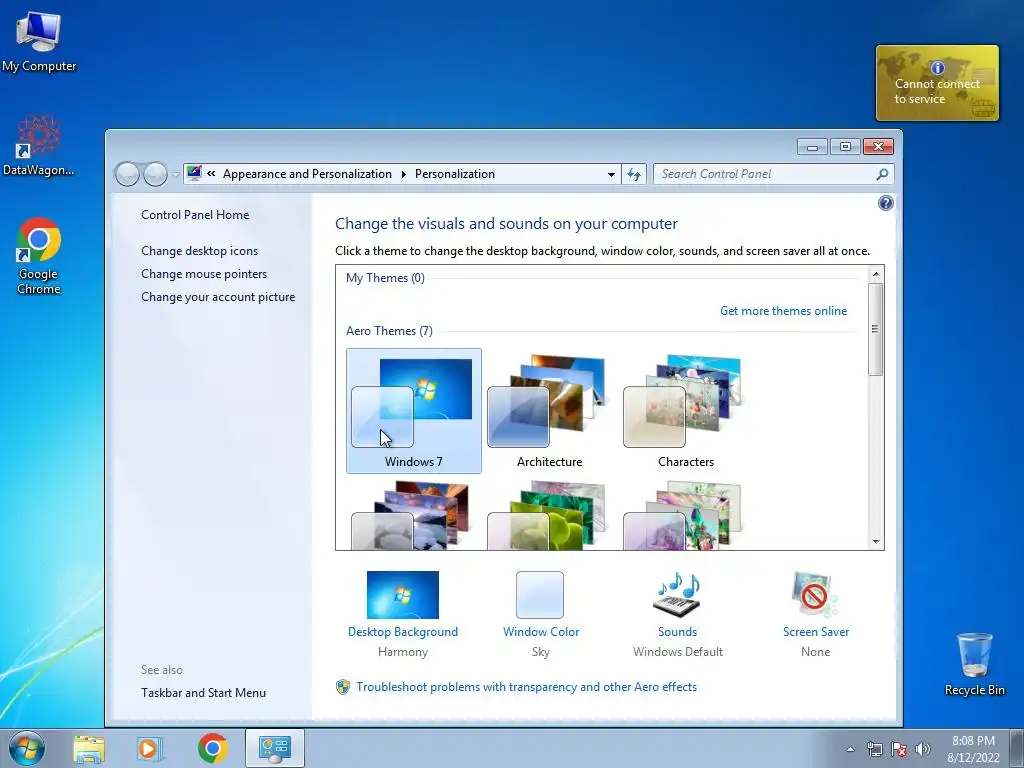This screenshot has width=1024, height=768.
Task: Click the Desktop Background text link
Action: pyautogui.click(x=403, y=632)
